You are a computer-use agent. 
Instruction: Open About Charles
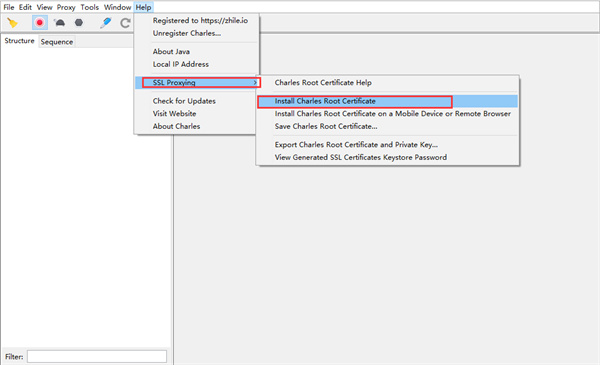click(196, 126)
